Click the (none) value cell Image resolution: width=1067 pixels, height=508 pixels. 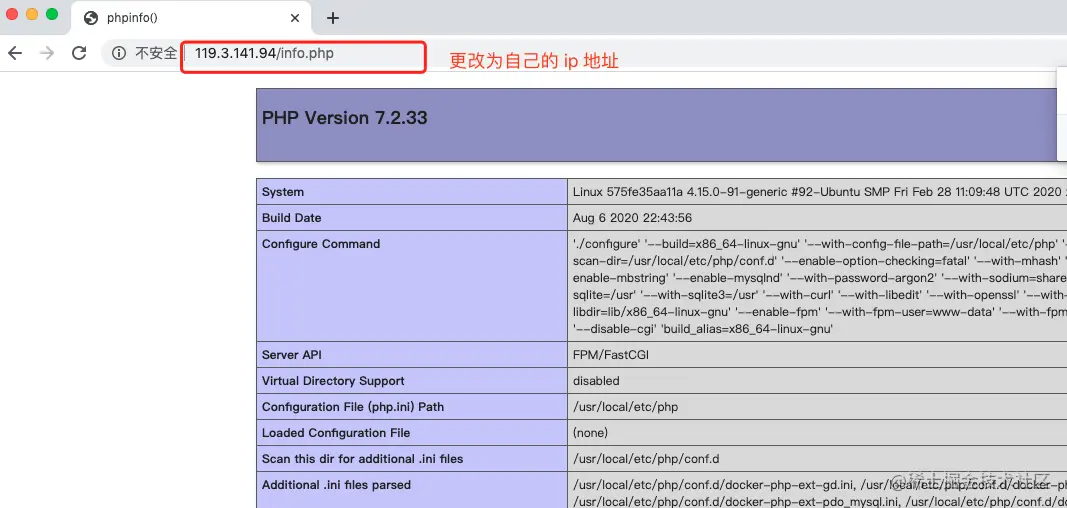pyautogui.click(x=590, y=433)
